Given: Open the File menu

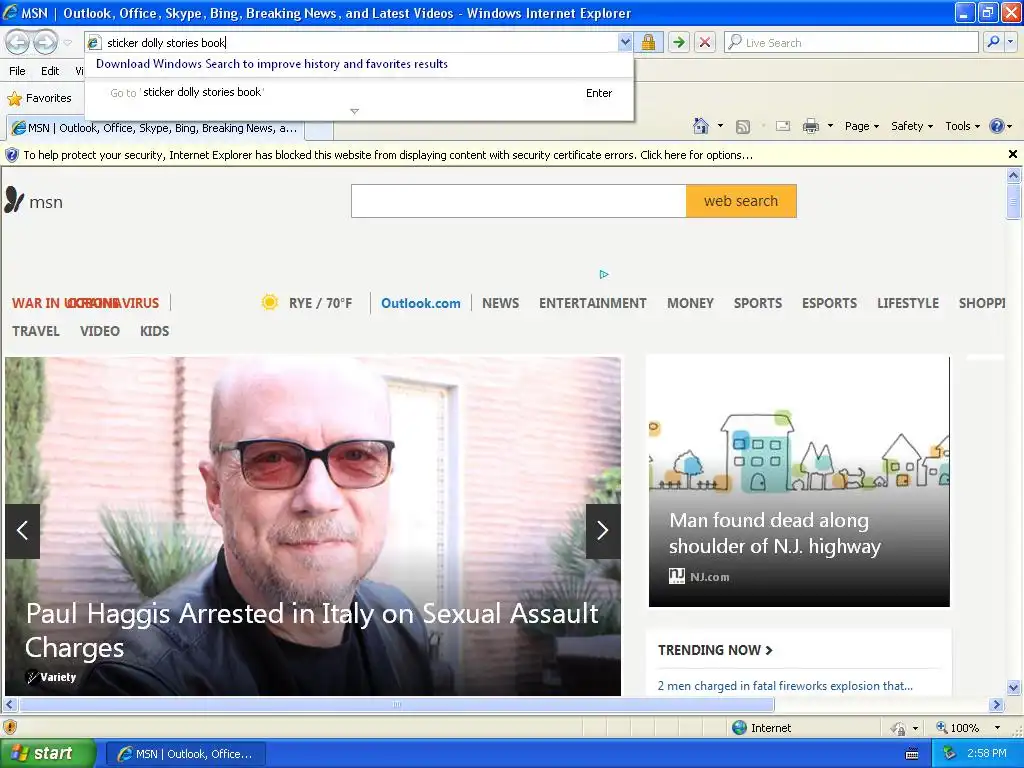Looking at the screenshot, I should (18, 71).
